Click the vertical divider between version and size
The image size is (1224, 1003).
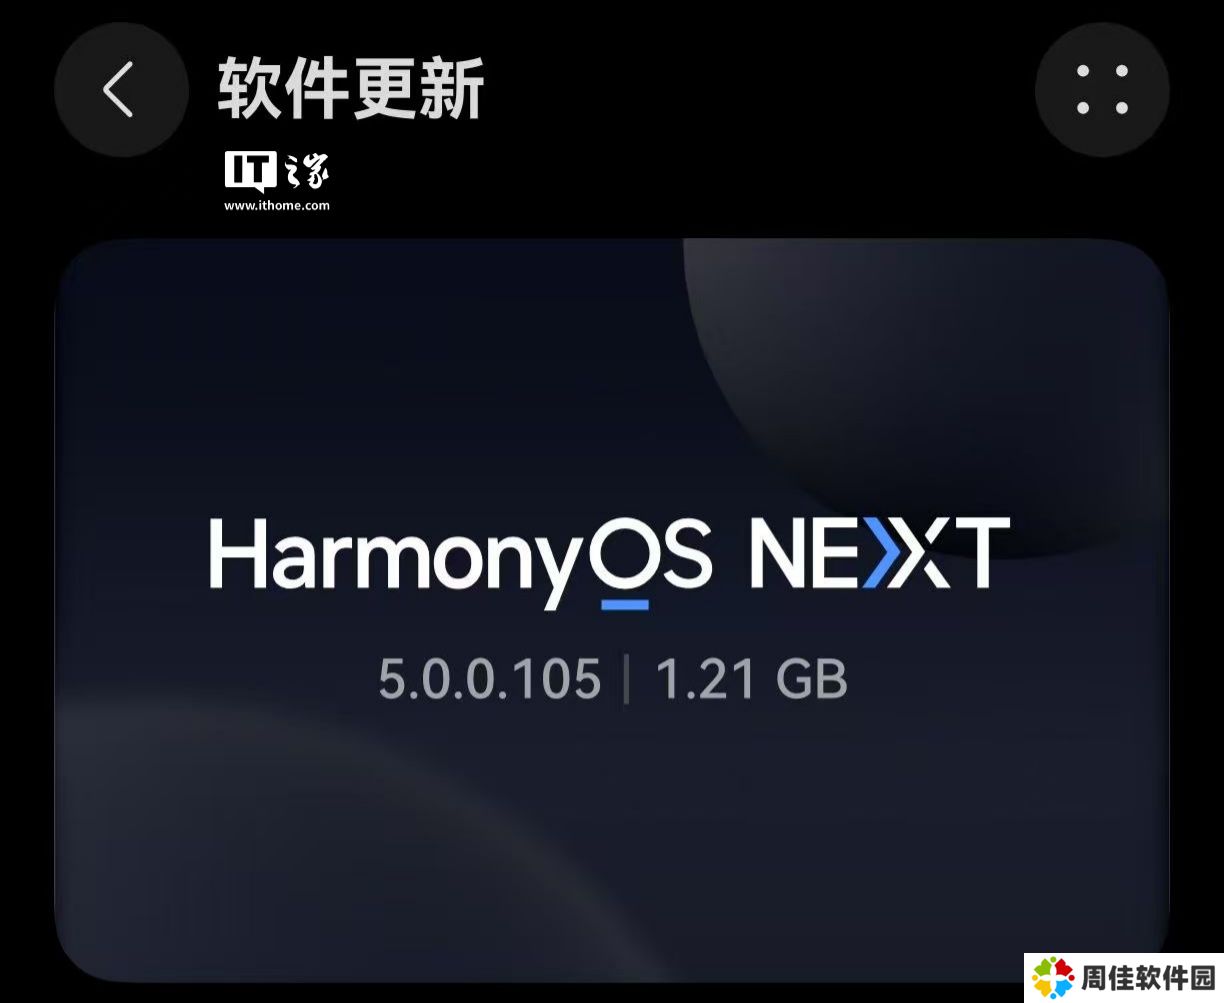coord(627,680)
